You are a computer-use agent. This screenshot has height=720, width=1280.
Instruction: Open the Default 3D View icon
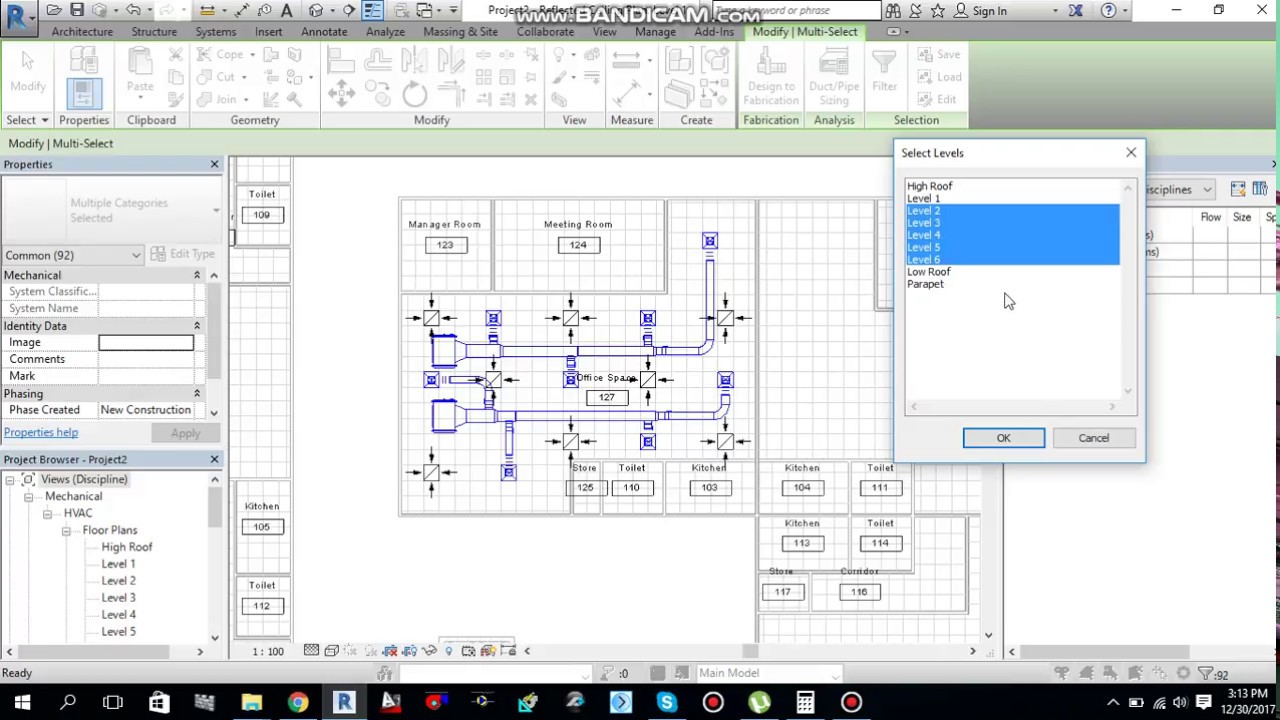[316, 11]
